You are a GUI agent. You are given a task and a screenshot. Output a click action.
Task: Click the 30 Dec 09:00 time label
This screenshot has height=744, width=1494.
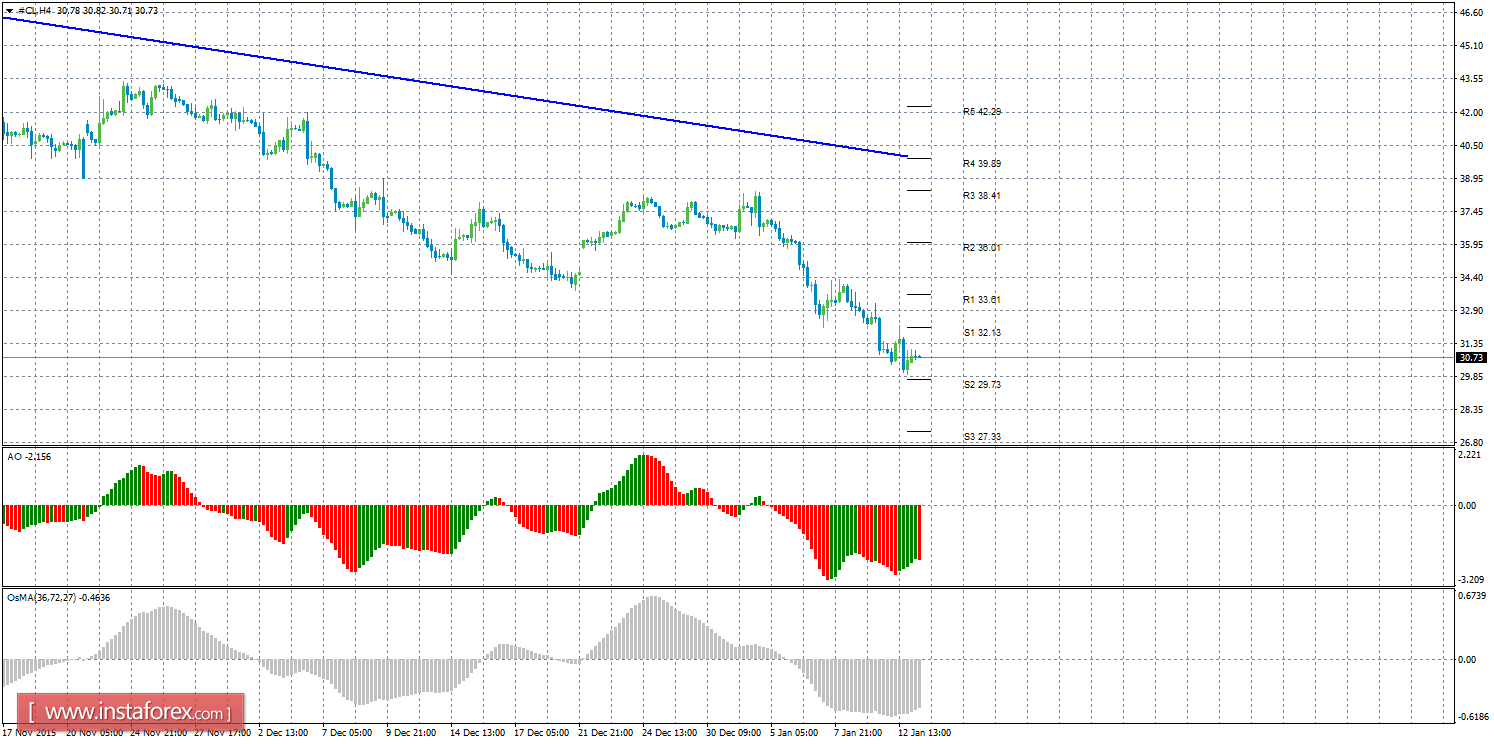735,733
